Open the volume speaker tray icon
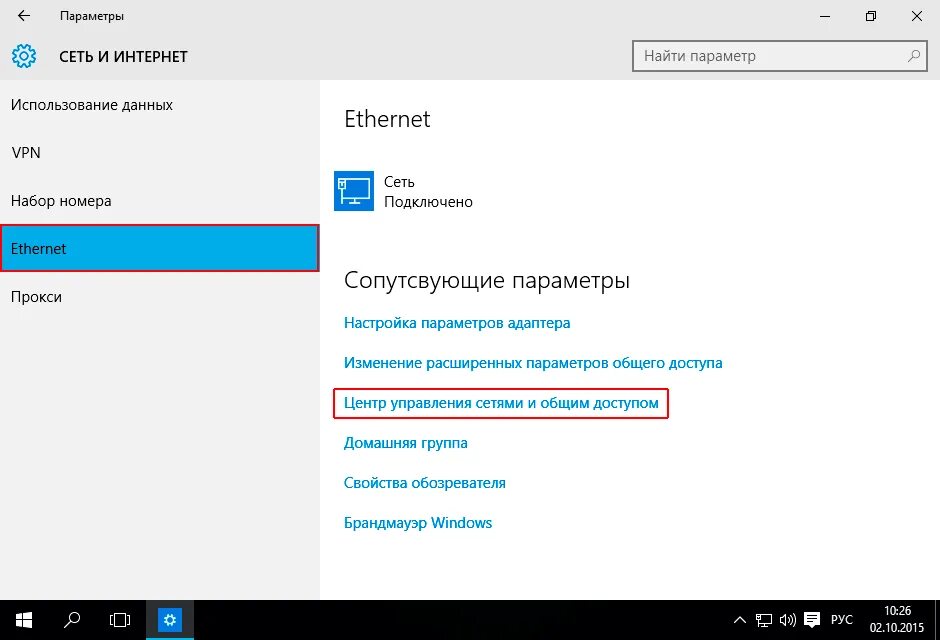Screen dimensions: 940x640 pos(788,620)
